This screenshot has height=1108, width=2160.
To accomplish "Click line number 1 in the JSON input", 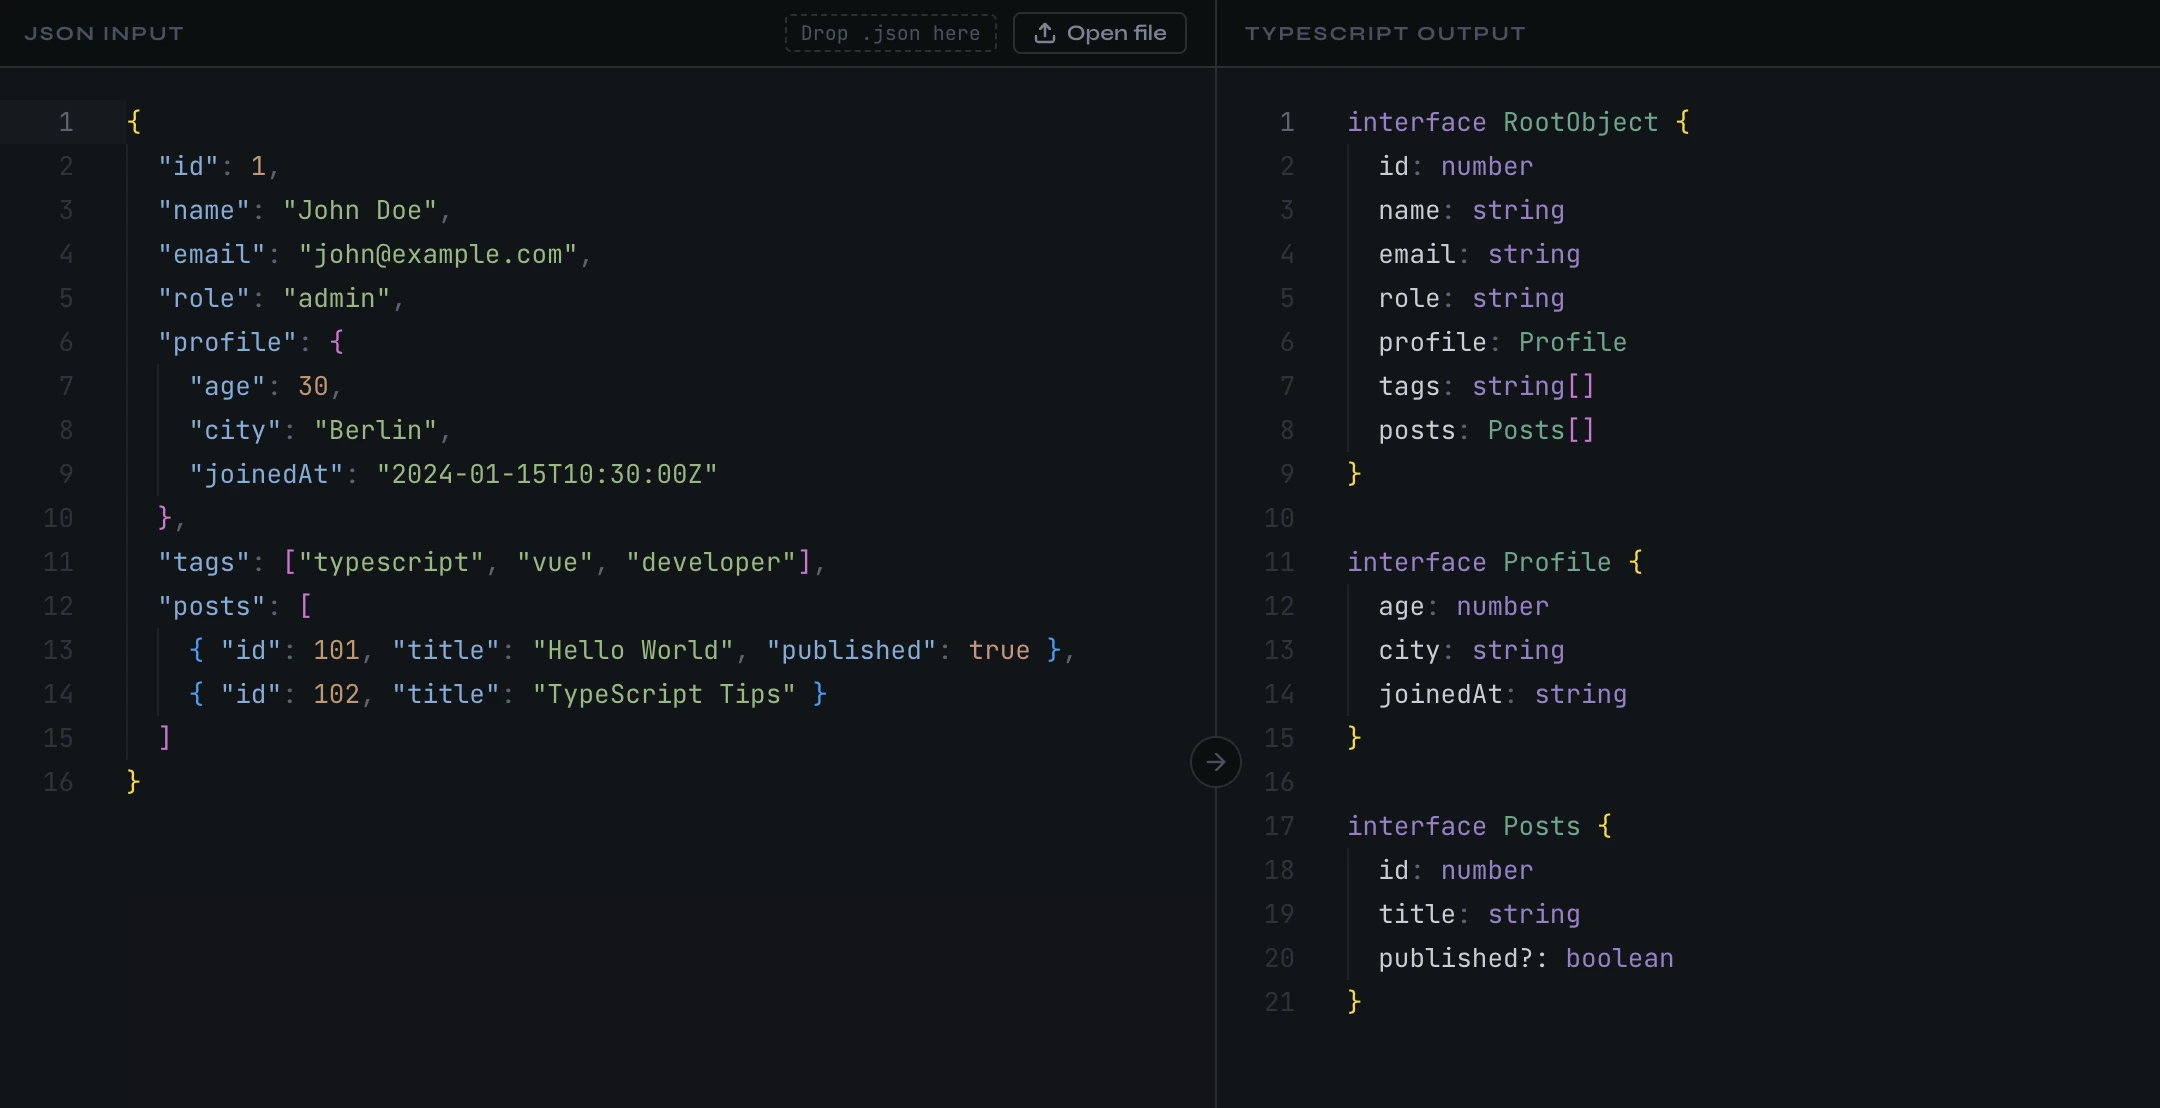I will (66, 121).
